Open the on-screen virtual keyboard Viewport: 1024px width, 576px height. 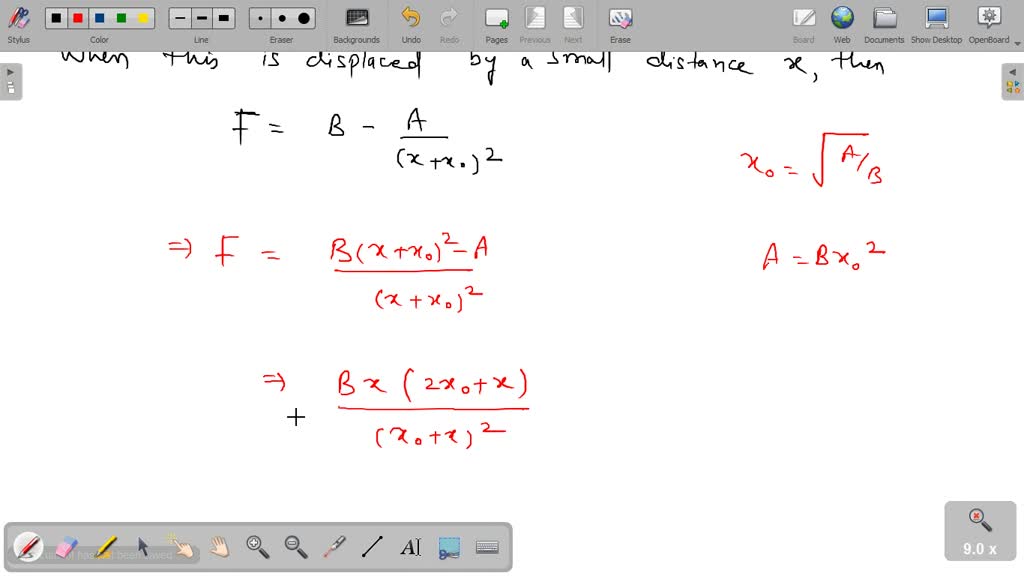click(x=488, y=547)
